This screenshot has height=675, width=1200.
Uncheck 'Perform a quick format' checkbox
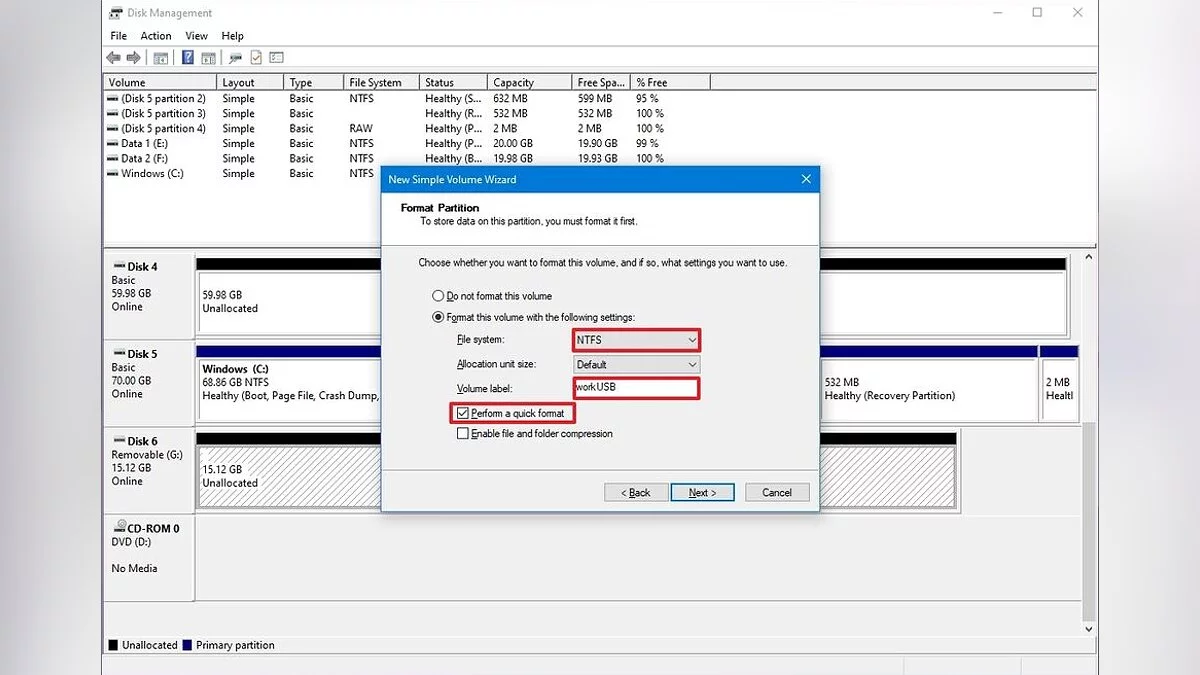click(462, 413)
